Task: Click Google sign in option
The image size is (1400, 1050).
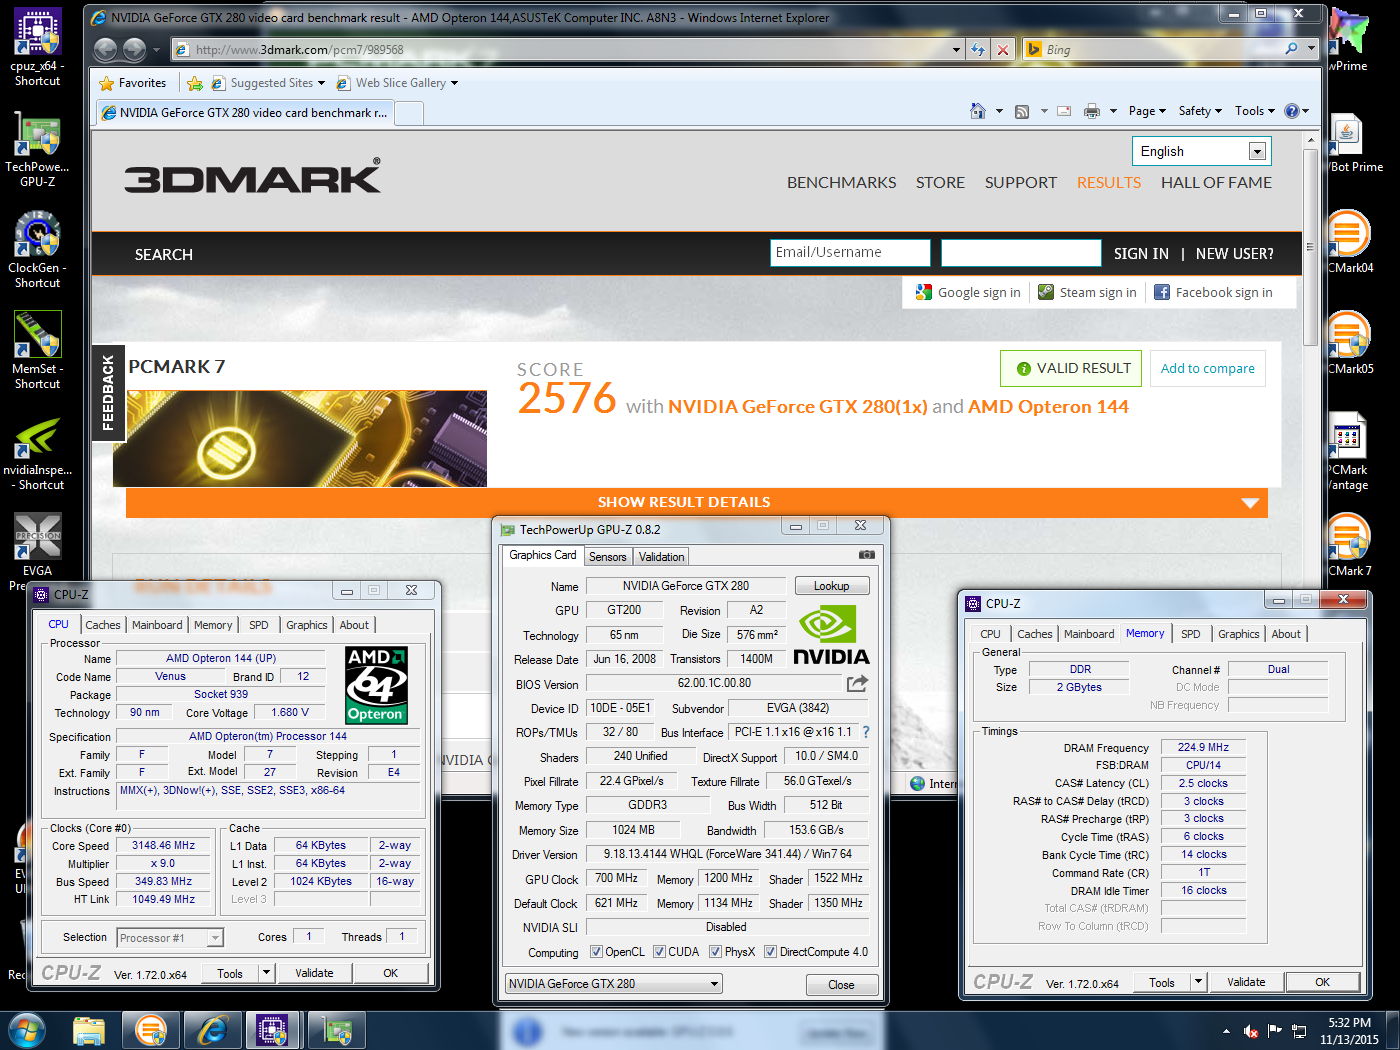Action: pos(968,292)
